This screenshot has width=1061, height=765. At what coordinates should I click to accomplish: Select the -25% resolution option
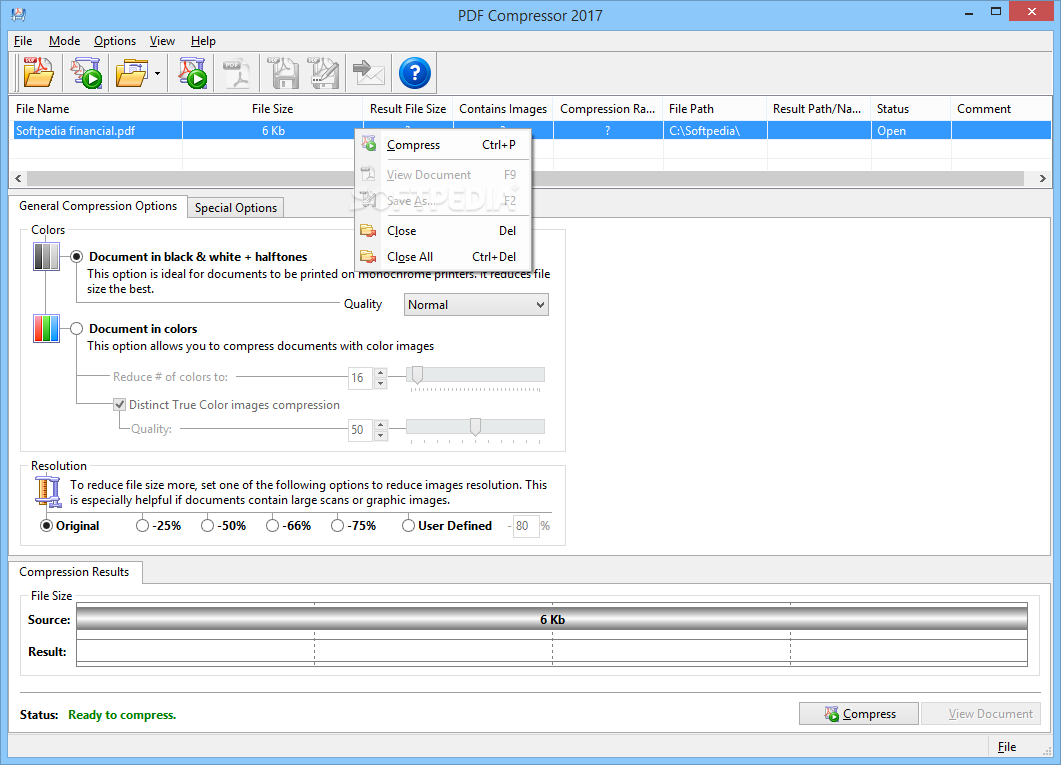click(x=142, y=526)
